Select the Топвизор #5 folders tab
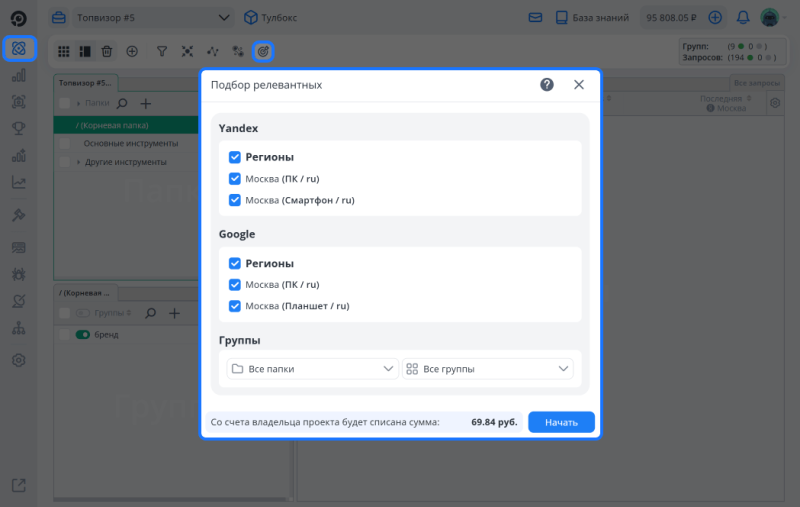800x507 pixels. point(85,83)
